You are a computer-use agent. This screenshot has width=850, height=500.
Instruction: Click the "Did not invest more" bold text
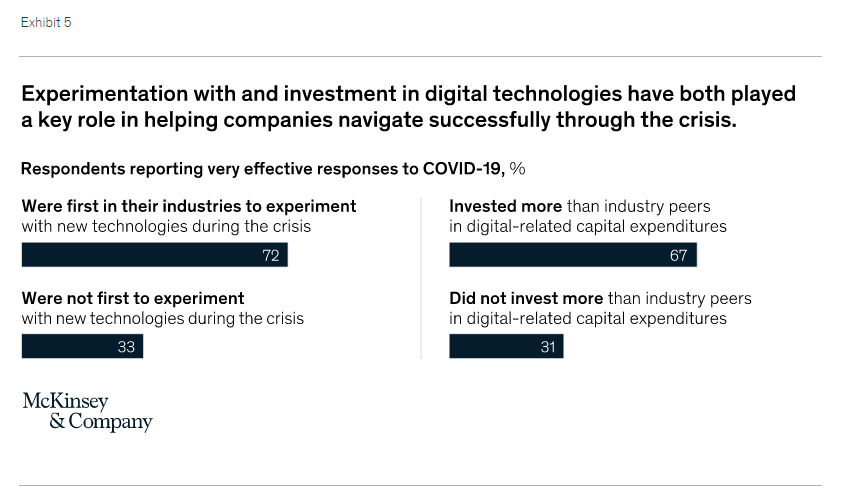[x=526, y=298]
